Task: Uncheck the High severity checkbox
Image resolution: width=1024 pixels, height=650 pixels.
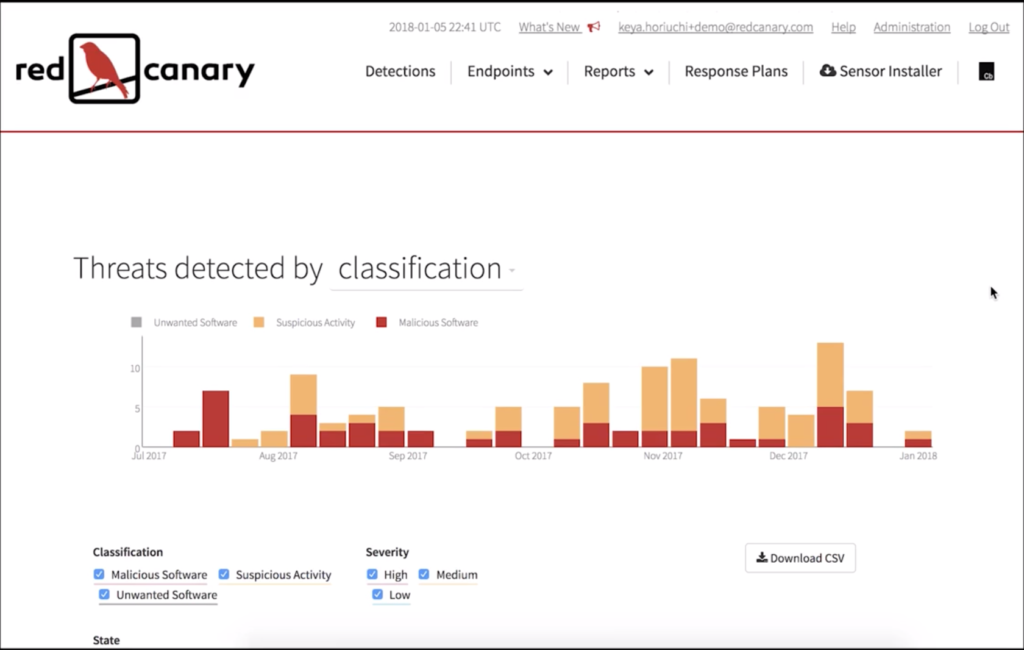Action: [x=372, y=575]
